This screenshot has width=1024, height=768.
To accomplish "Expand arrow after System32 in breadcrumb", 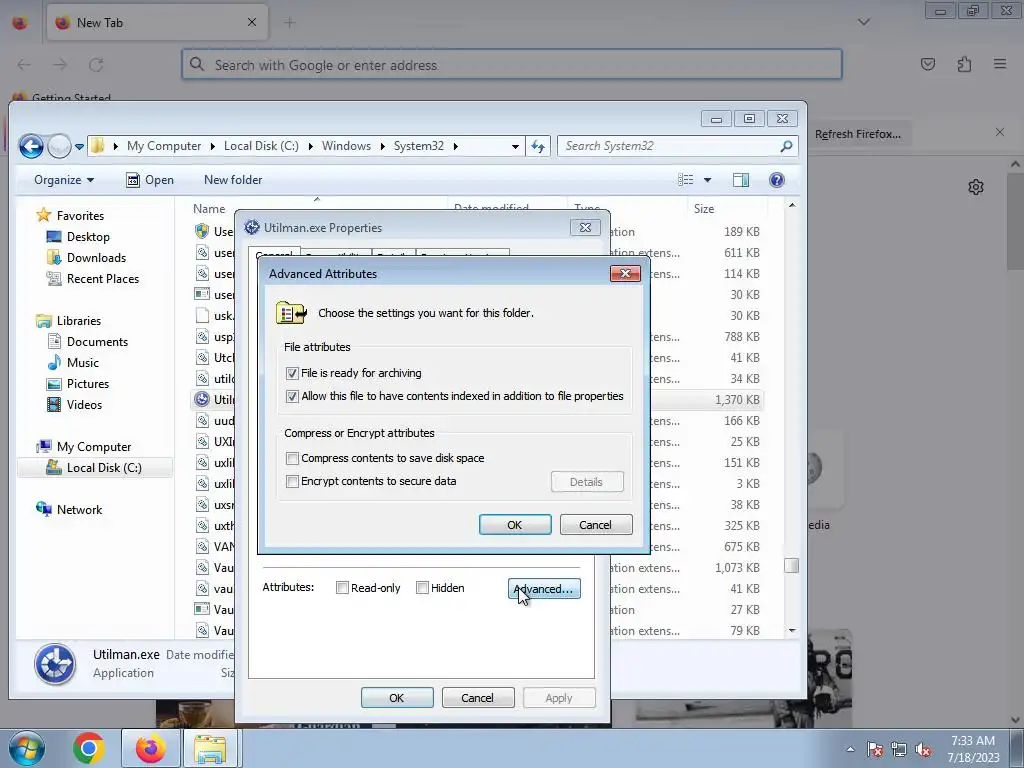I will pyautogui.click(x=455, y=146).
